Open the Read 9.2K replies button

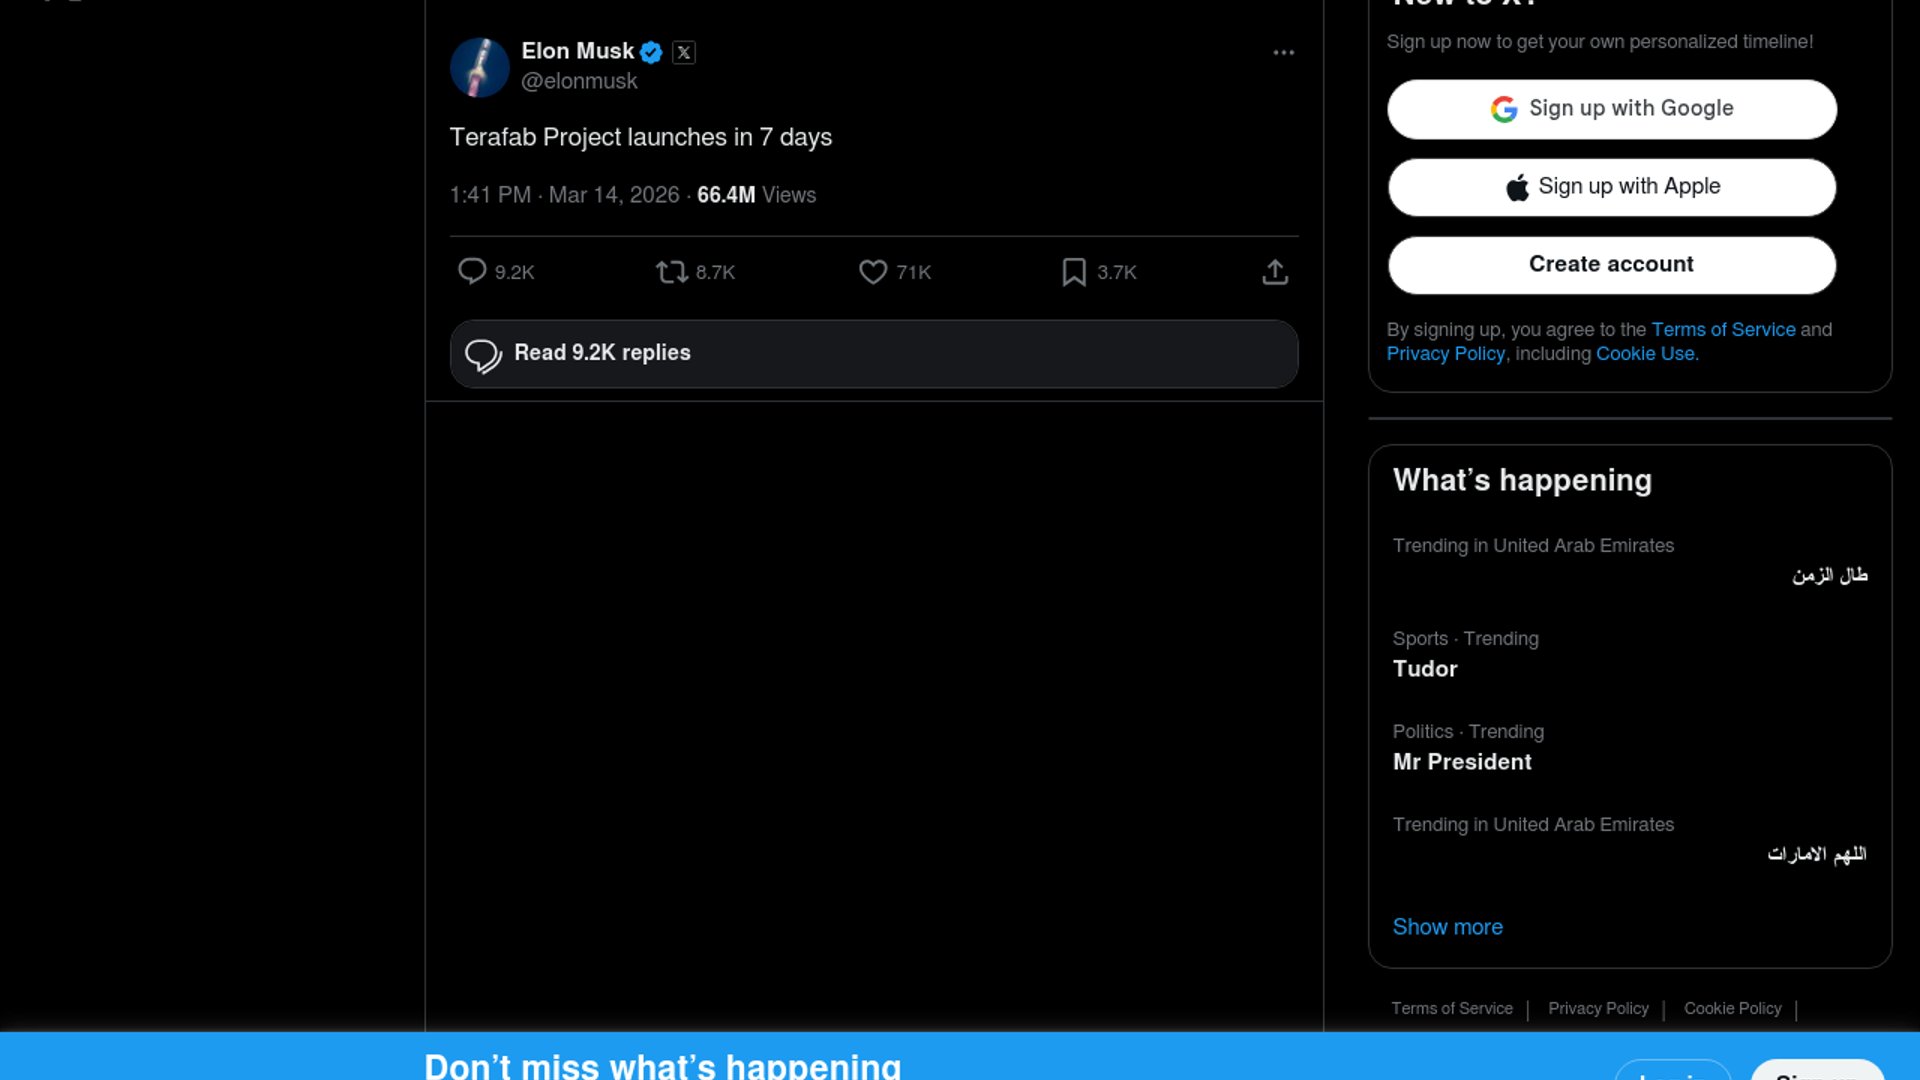[873, 354]
